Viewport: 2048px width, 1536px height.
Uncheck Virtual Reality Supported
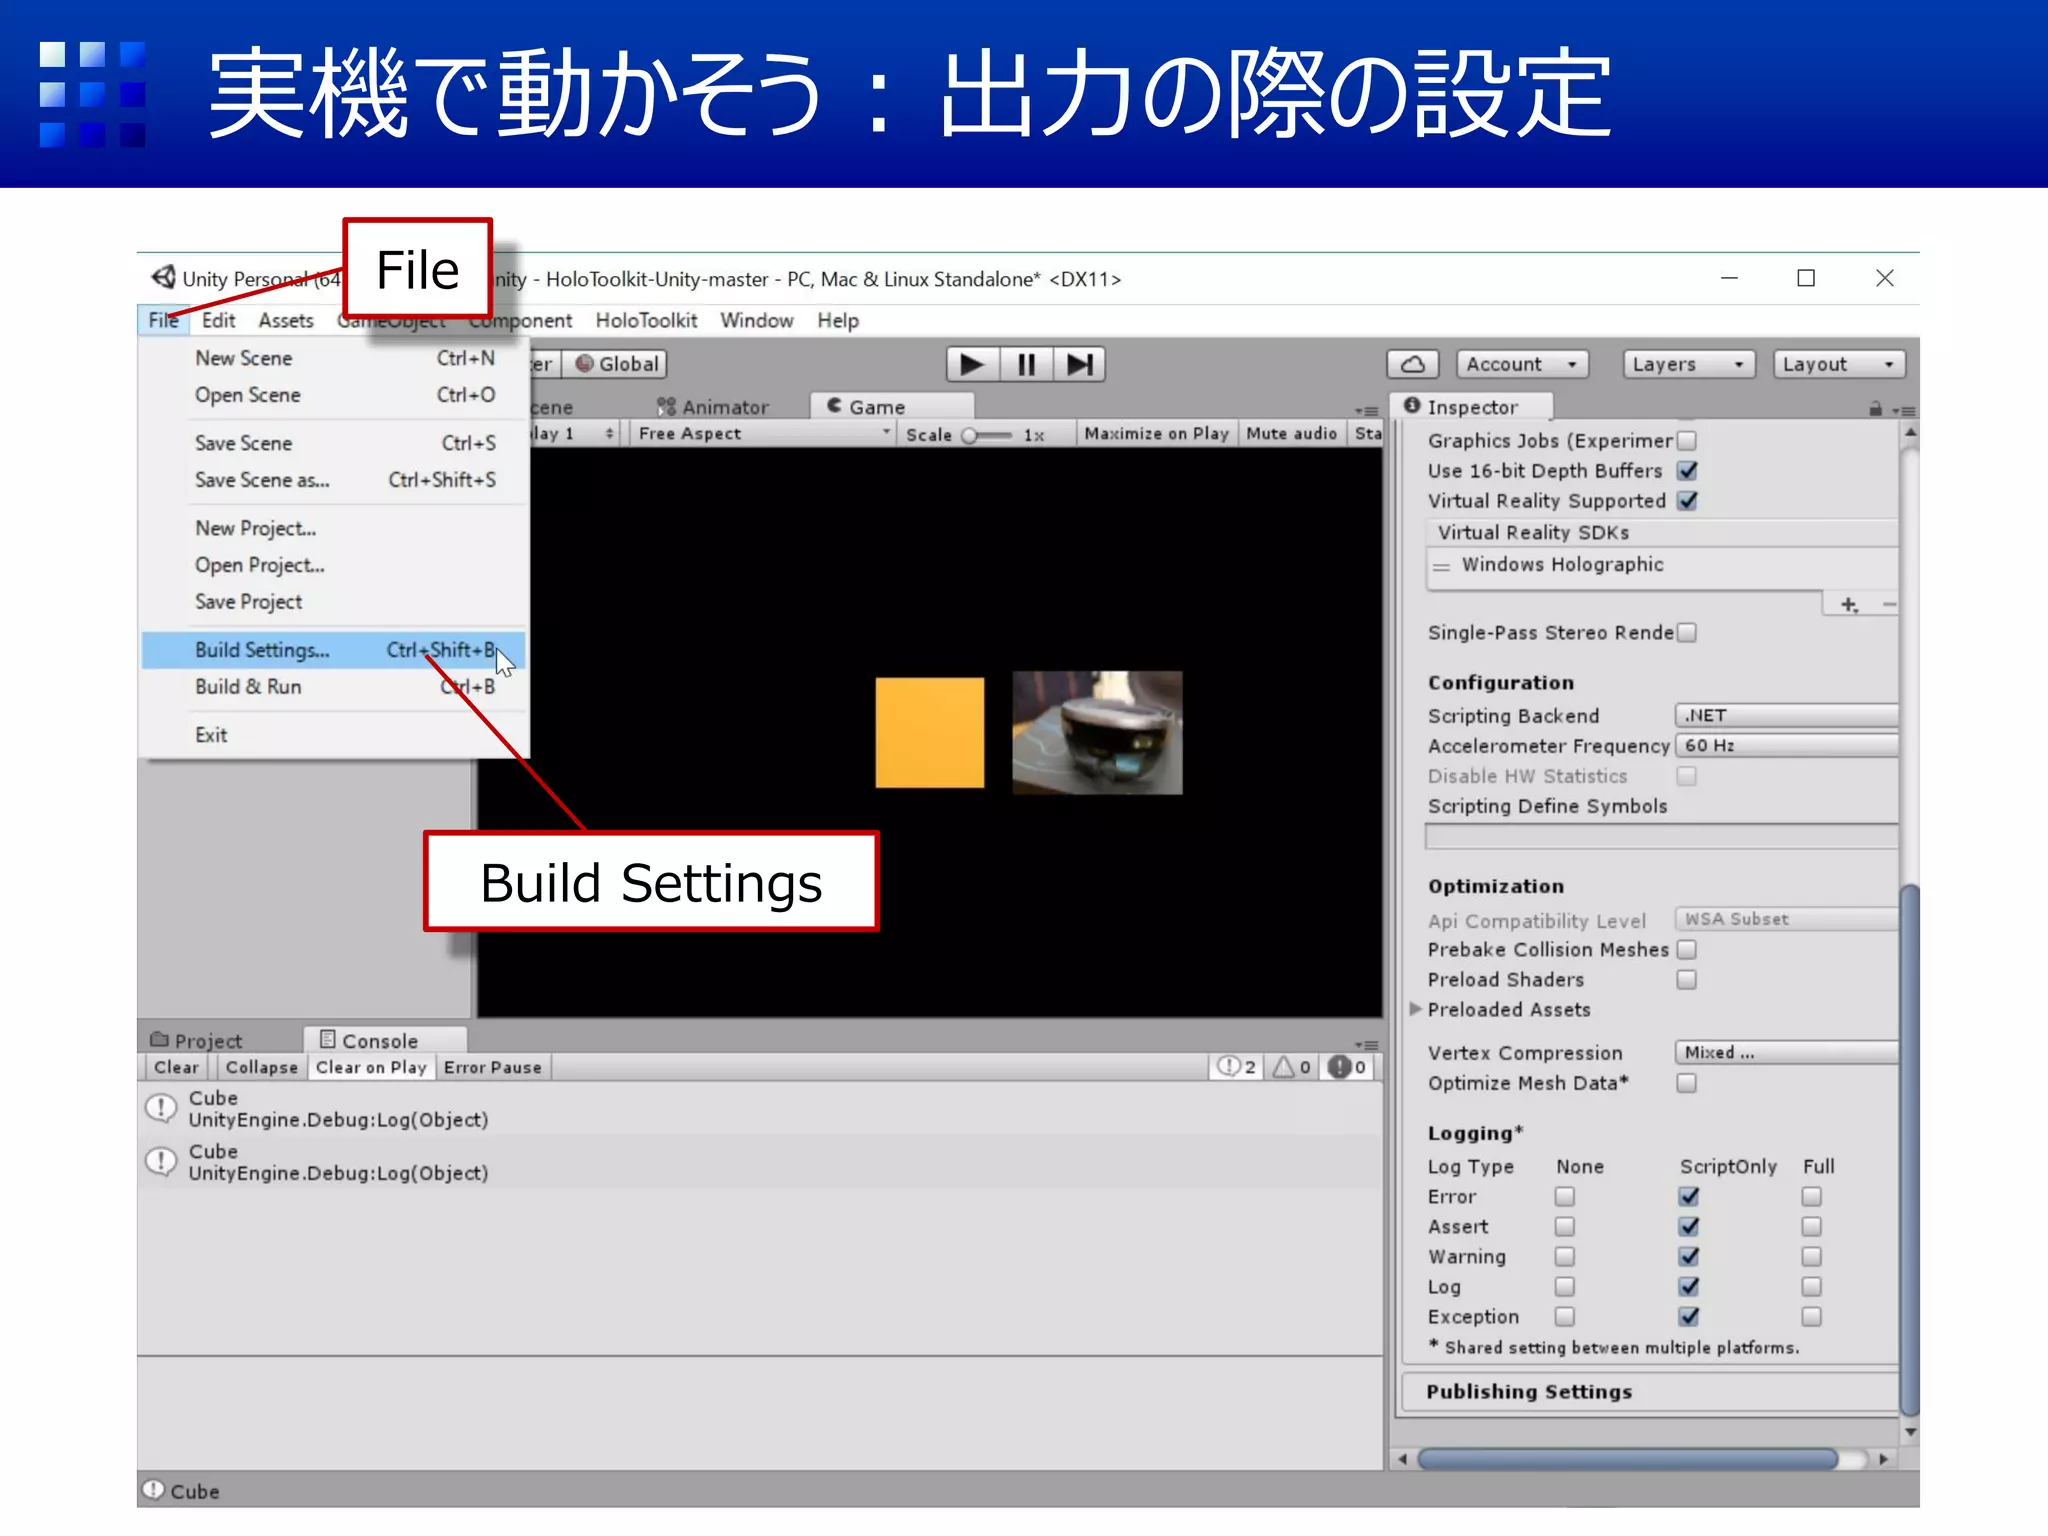click(x=1688, y=500)
